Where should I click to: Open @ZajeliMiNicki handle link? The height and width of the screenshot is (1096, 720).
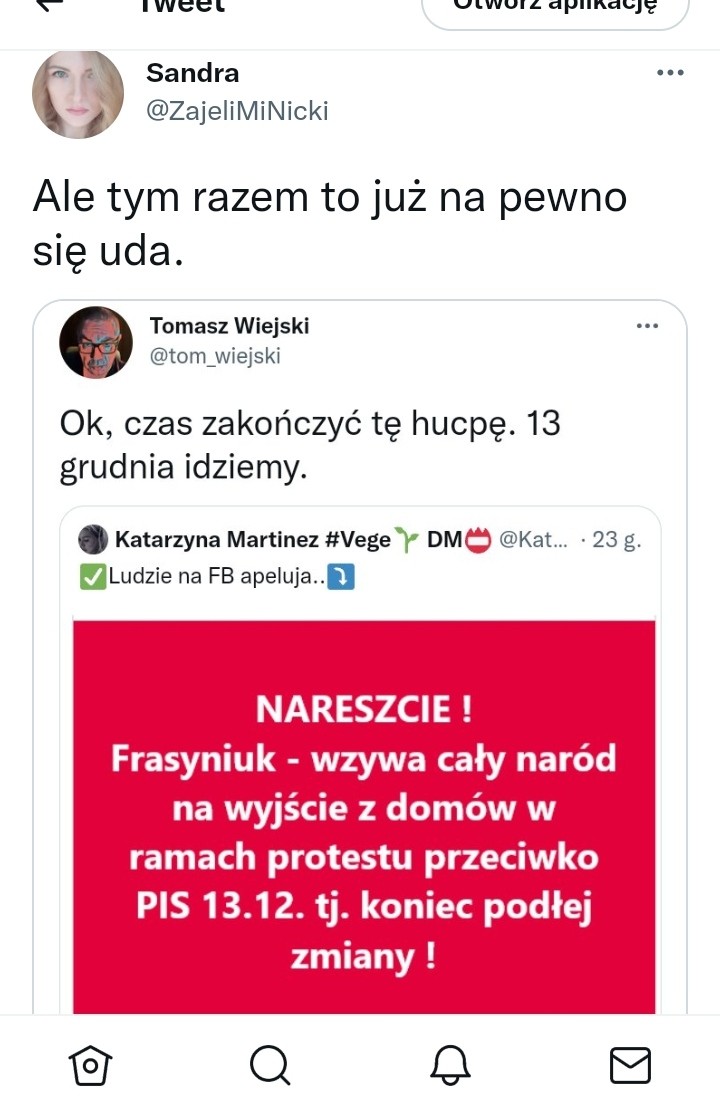[237, 111]
